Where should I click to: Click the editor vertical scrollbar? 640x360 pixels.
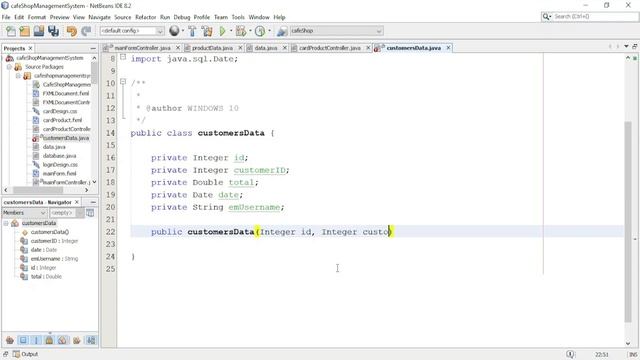pos(628,221)
